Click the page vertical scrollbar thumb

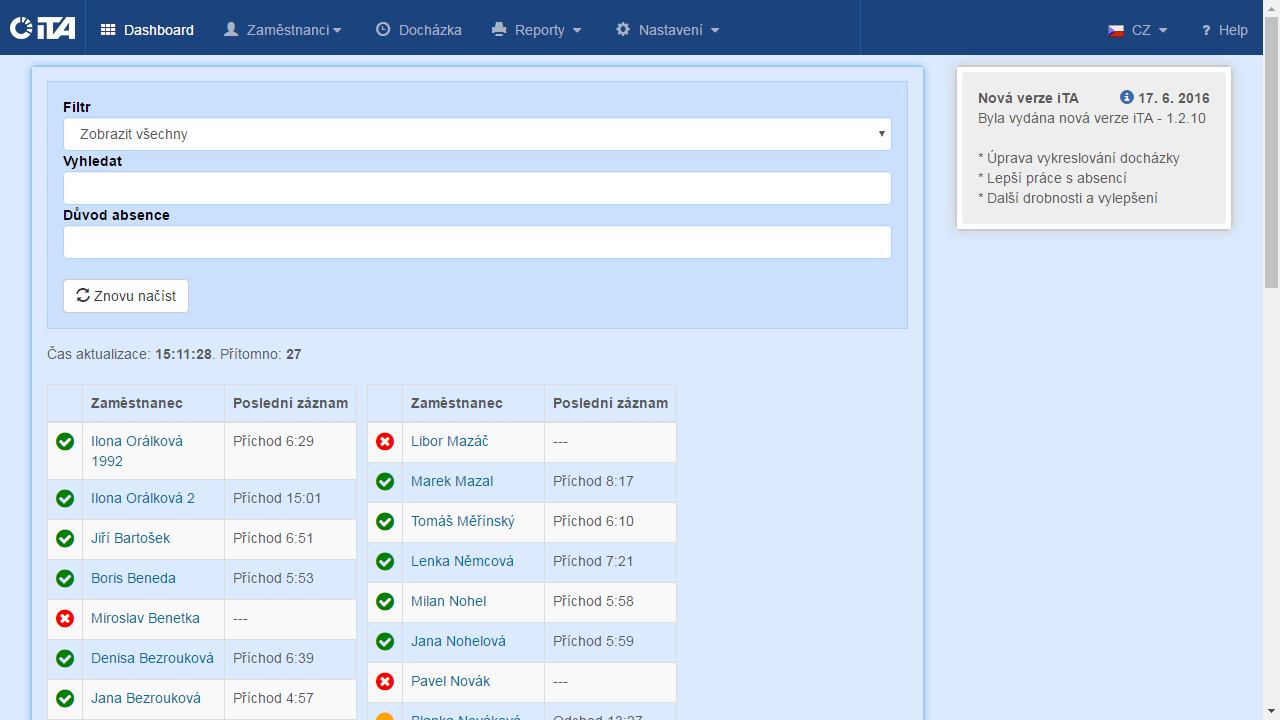pos(1271,150)
